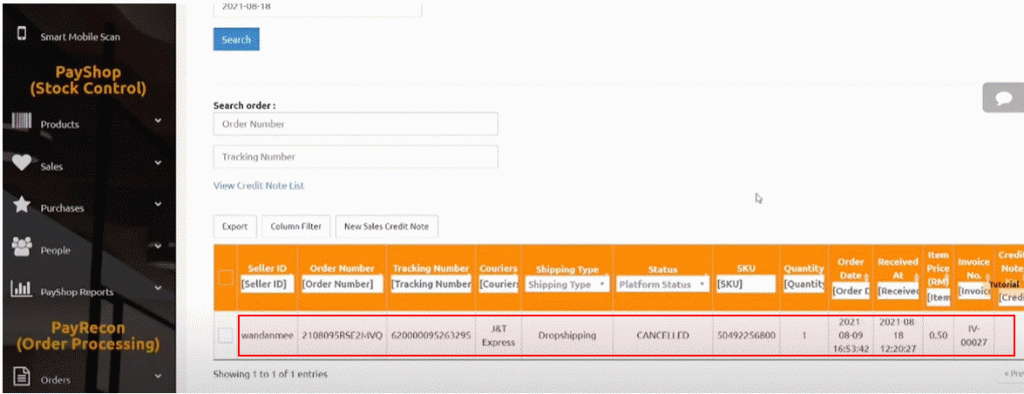The image size is (1024, 394).
Task: Click the Received At column filter box
Action: pos(898,291)
